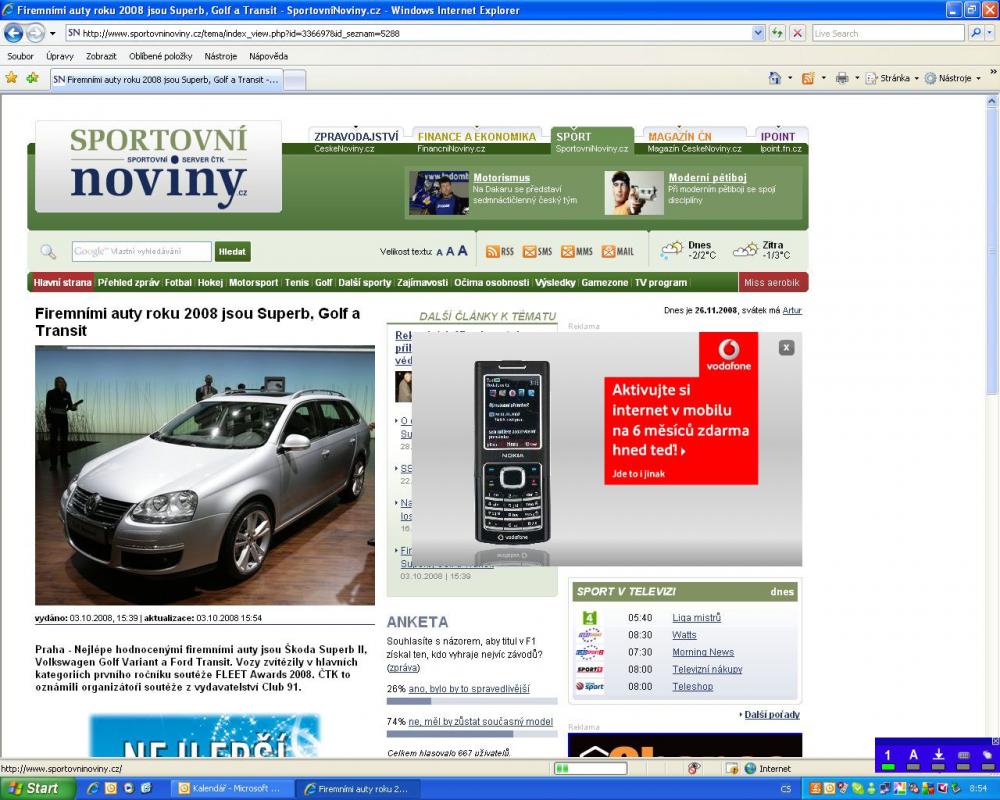Open the Nástroje command bar dropdown
The height and width of the screenshot is (800, 1000).
[x=952, y=78]
